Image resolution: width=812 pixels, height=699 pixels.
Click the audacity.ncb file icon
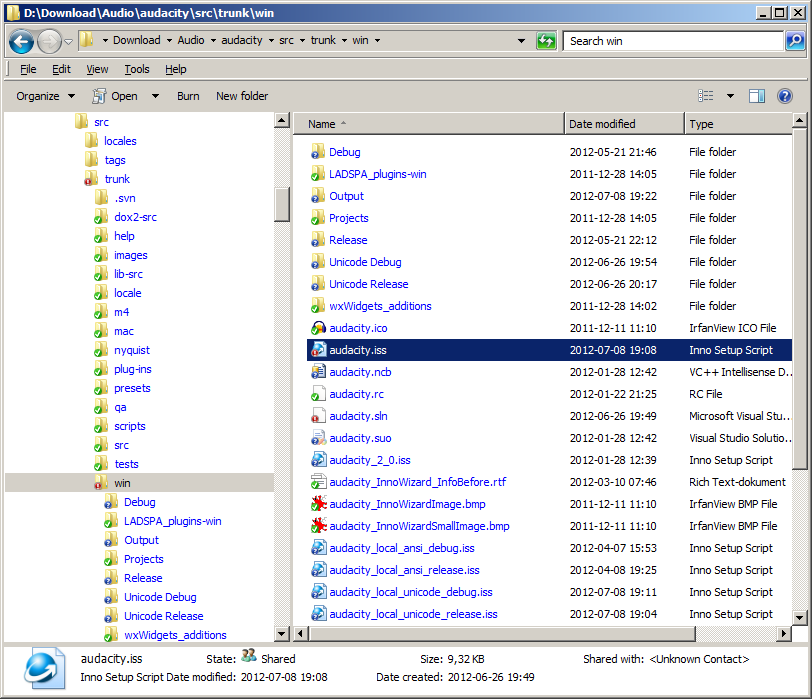pos(318,372)
